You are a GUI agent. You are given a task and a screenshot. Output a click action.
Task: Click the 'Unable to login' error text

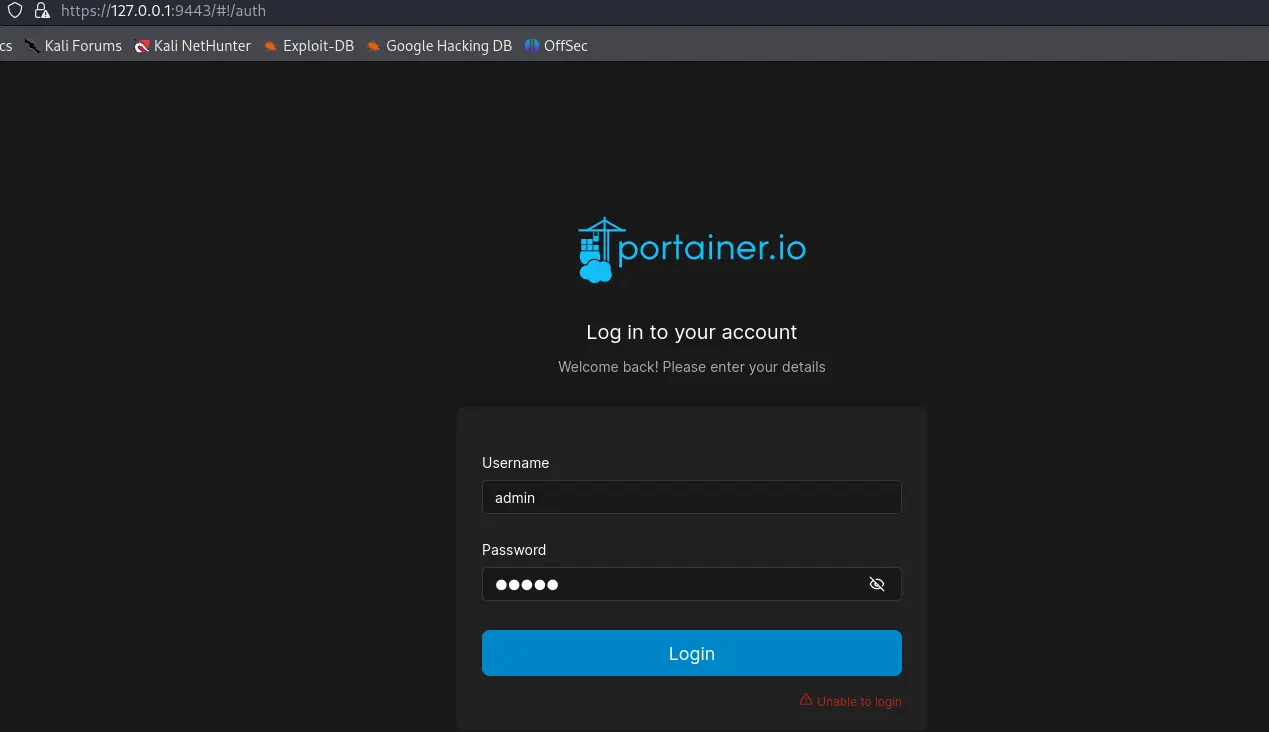click(x=859, y=702)
